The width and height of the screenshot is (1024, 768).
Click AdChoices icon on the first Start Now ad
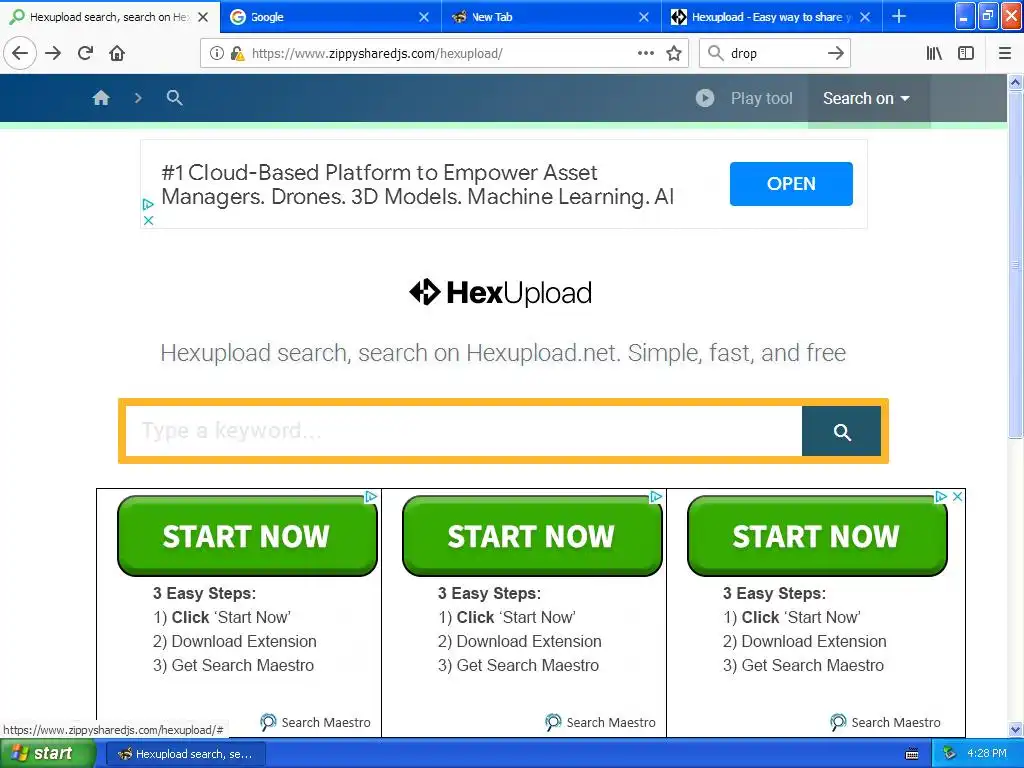(x=371, y=497)
